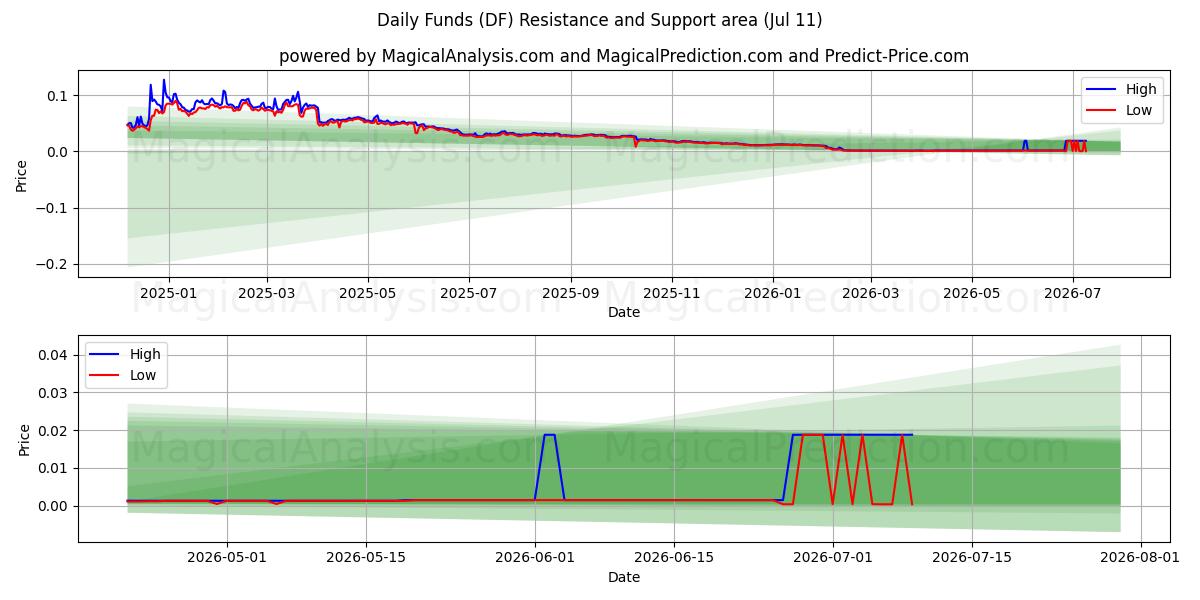Click 'Low' in the top chart legend
Viewport: 1200px width, 600px height.
[1139, 111]
